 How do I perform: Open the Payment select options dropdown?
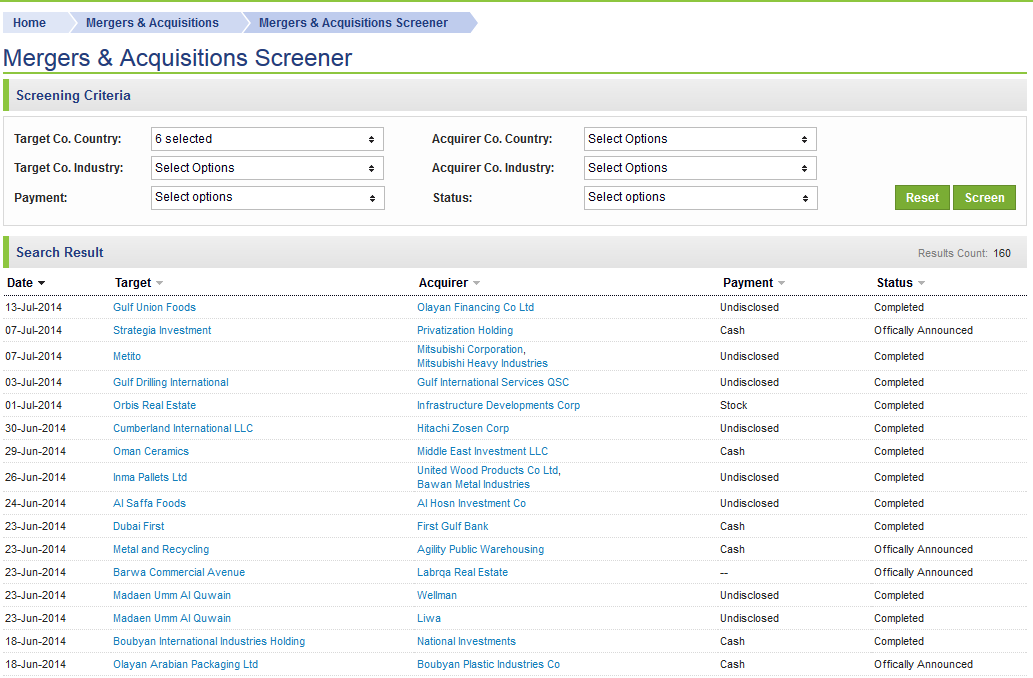pyautogui.click(x=267, y=198)
